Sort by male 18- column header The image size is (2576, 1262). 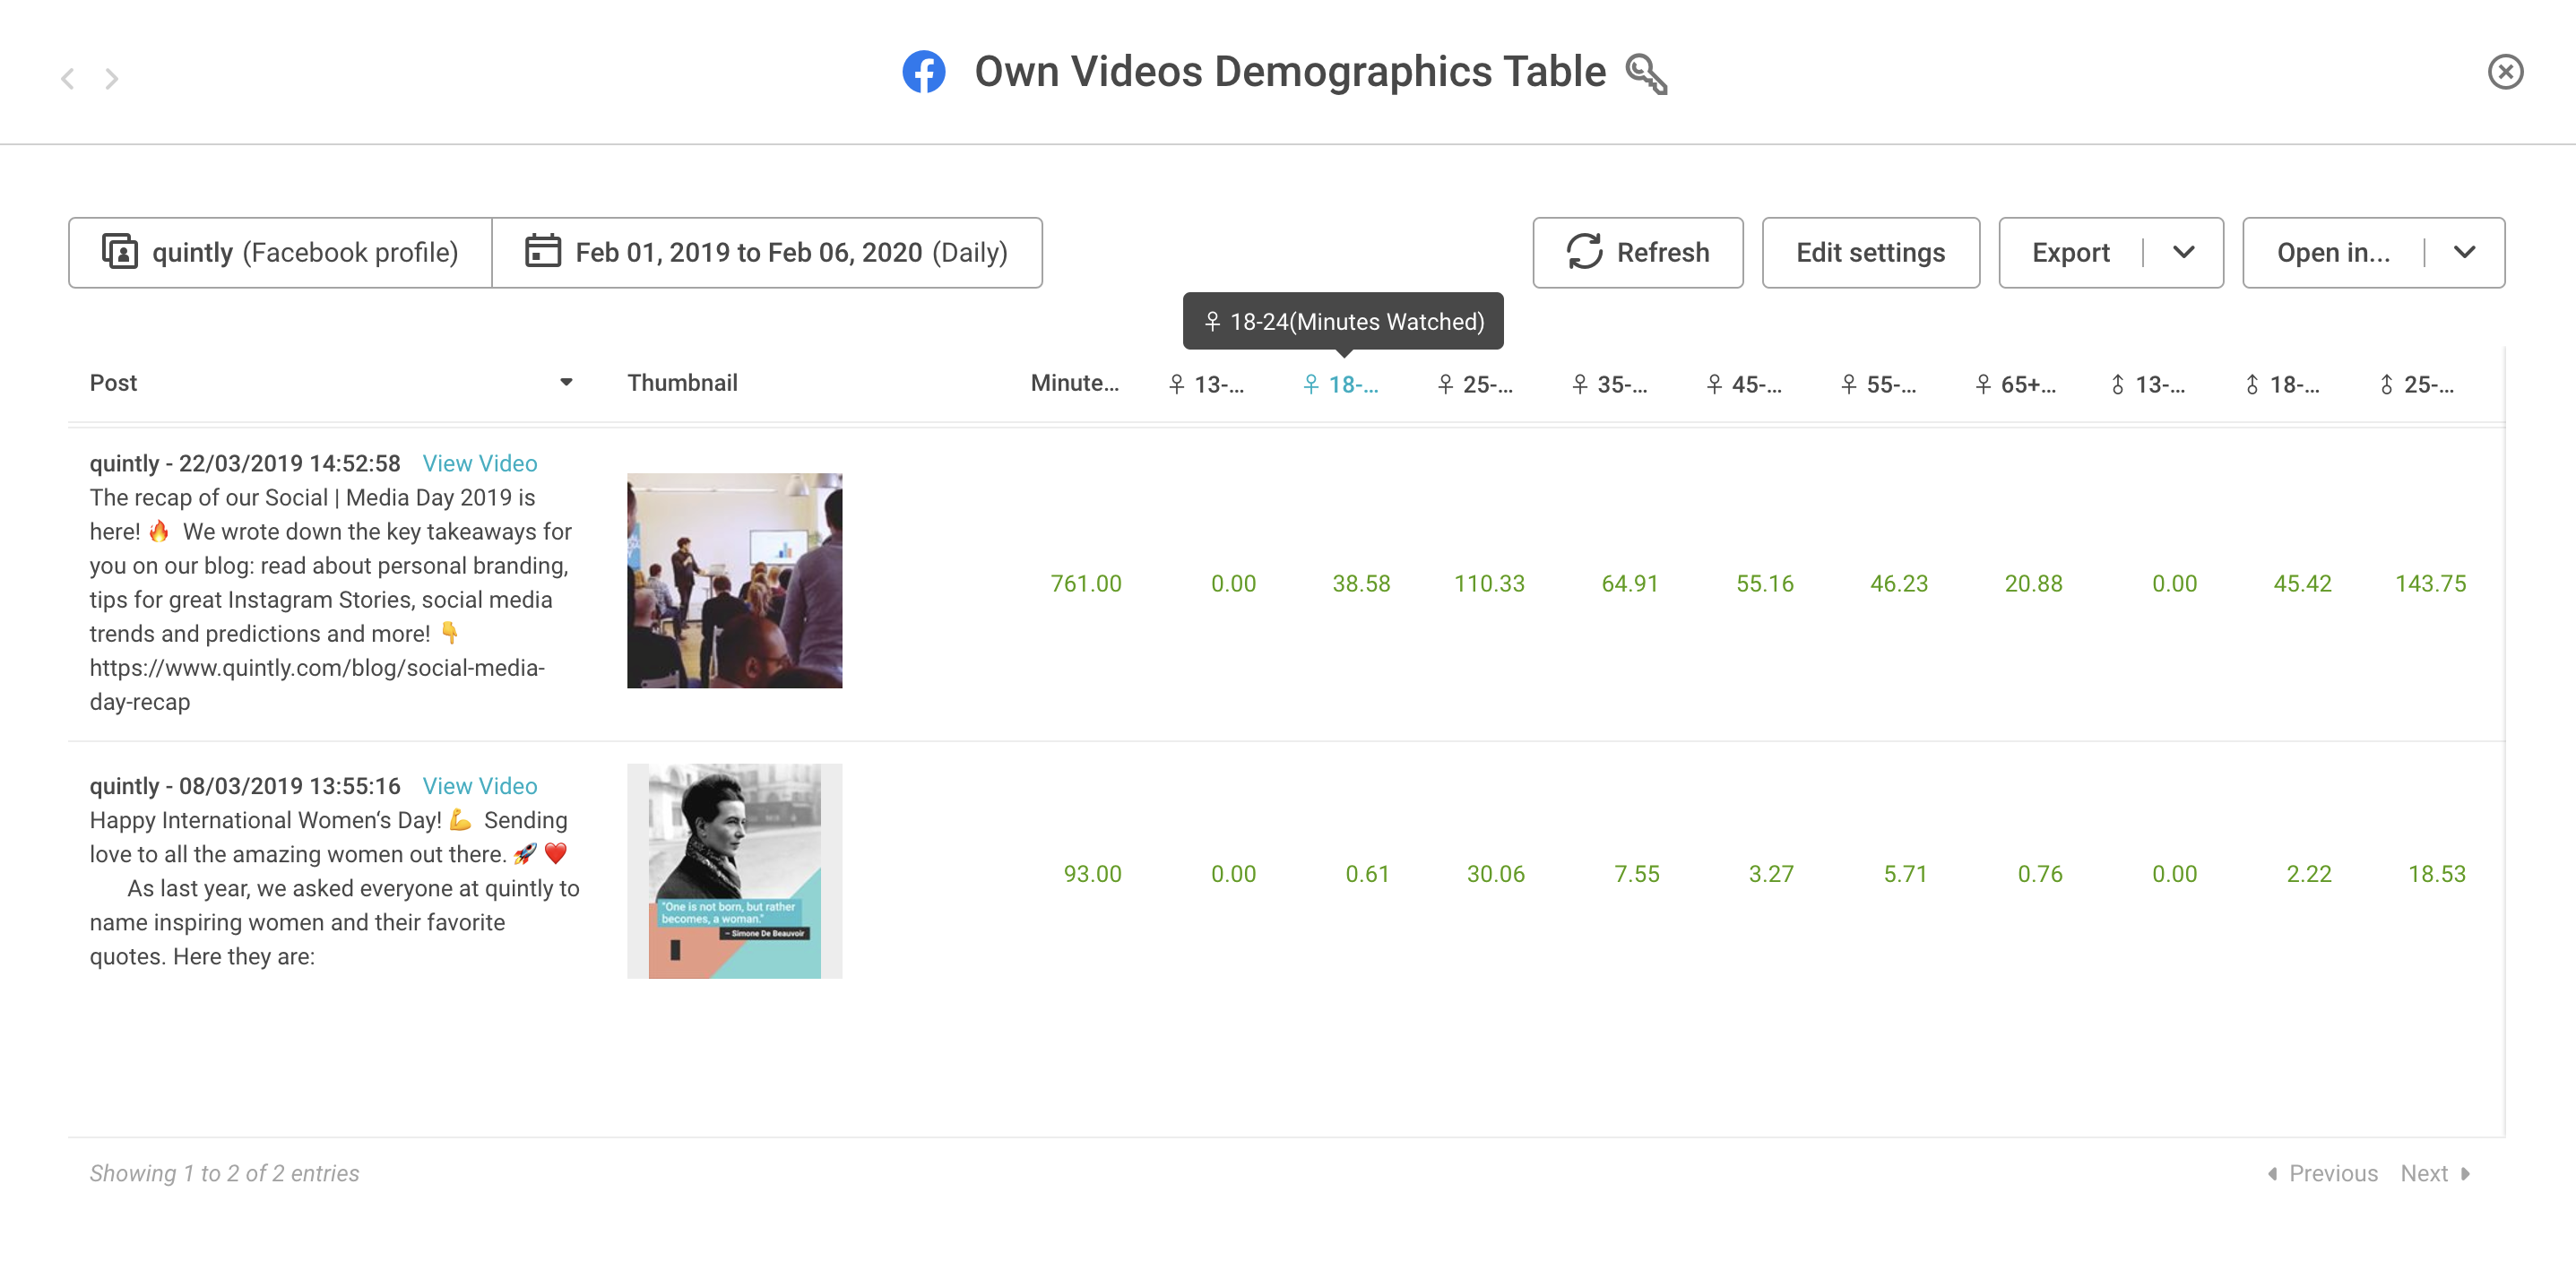[2282, 384]
